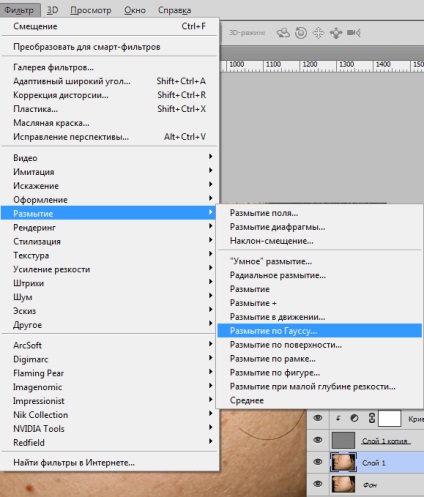Click the 3D orbit camera icon

pyautogui.click(x=283, y=33)
